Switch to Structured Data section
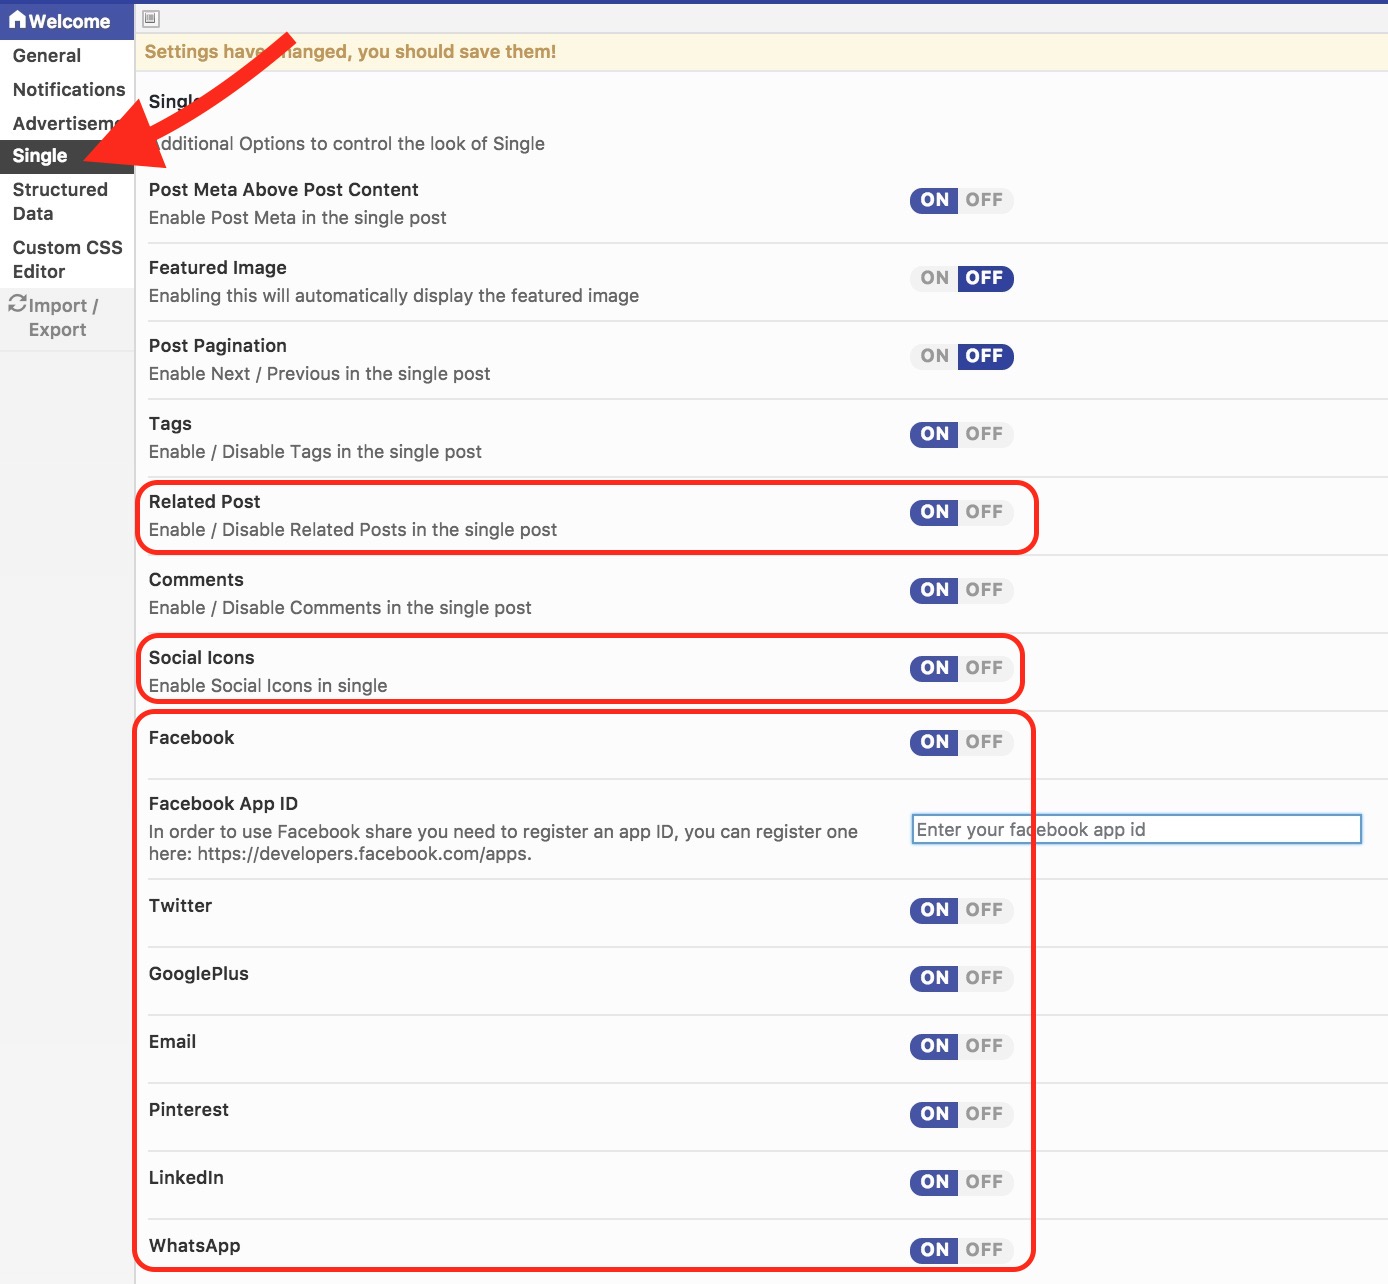Screen dimensions: 1388x1284 [x=60, y=201]
